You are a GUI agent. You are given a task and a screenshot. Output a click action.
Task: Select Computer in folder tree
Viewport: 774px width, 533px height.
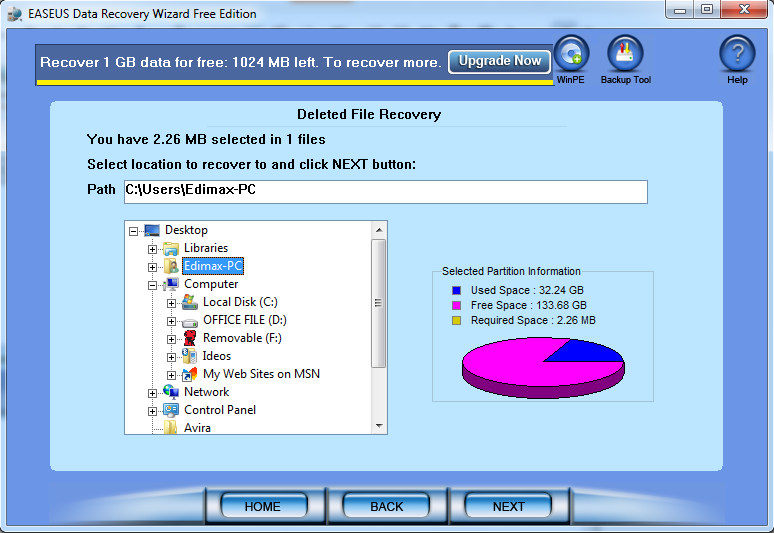point(211,284)
